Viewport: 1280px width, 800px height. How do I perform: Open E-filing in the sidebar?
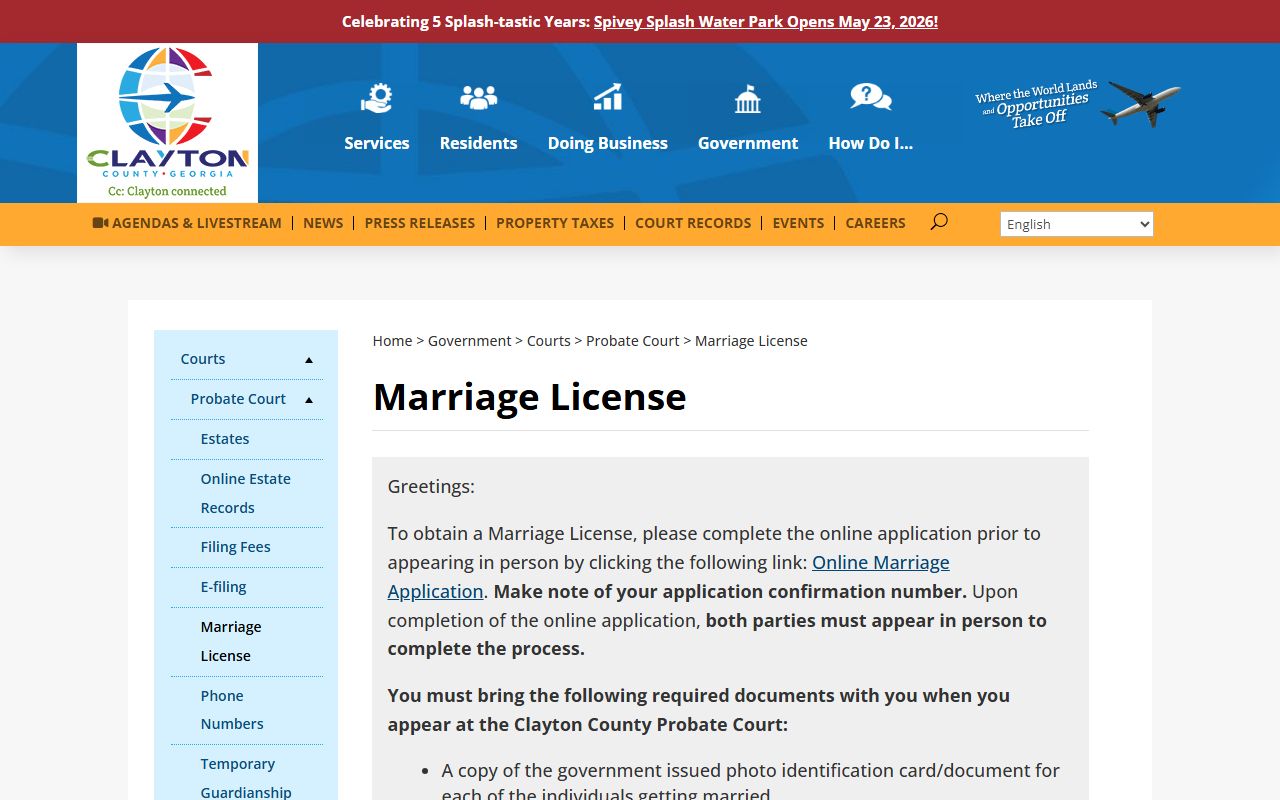(x=223, y=587)
